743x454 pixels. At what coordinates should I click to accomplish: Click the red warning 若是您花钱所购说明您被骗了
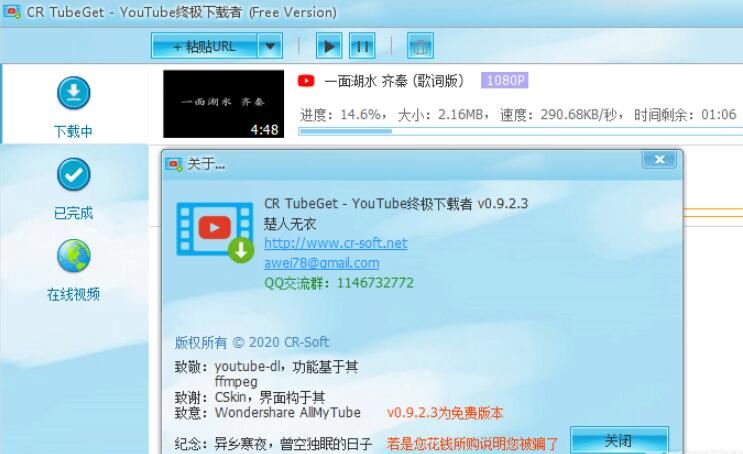[473, 444]
